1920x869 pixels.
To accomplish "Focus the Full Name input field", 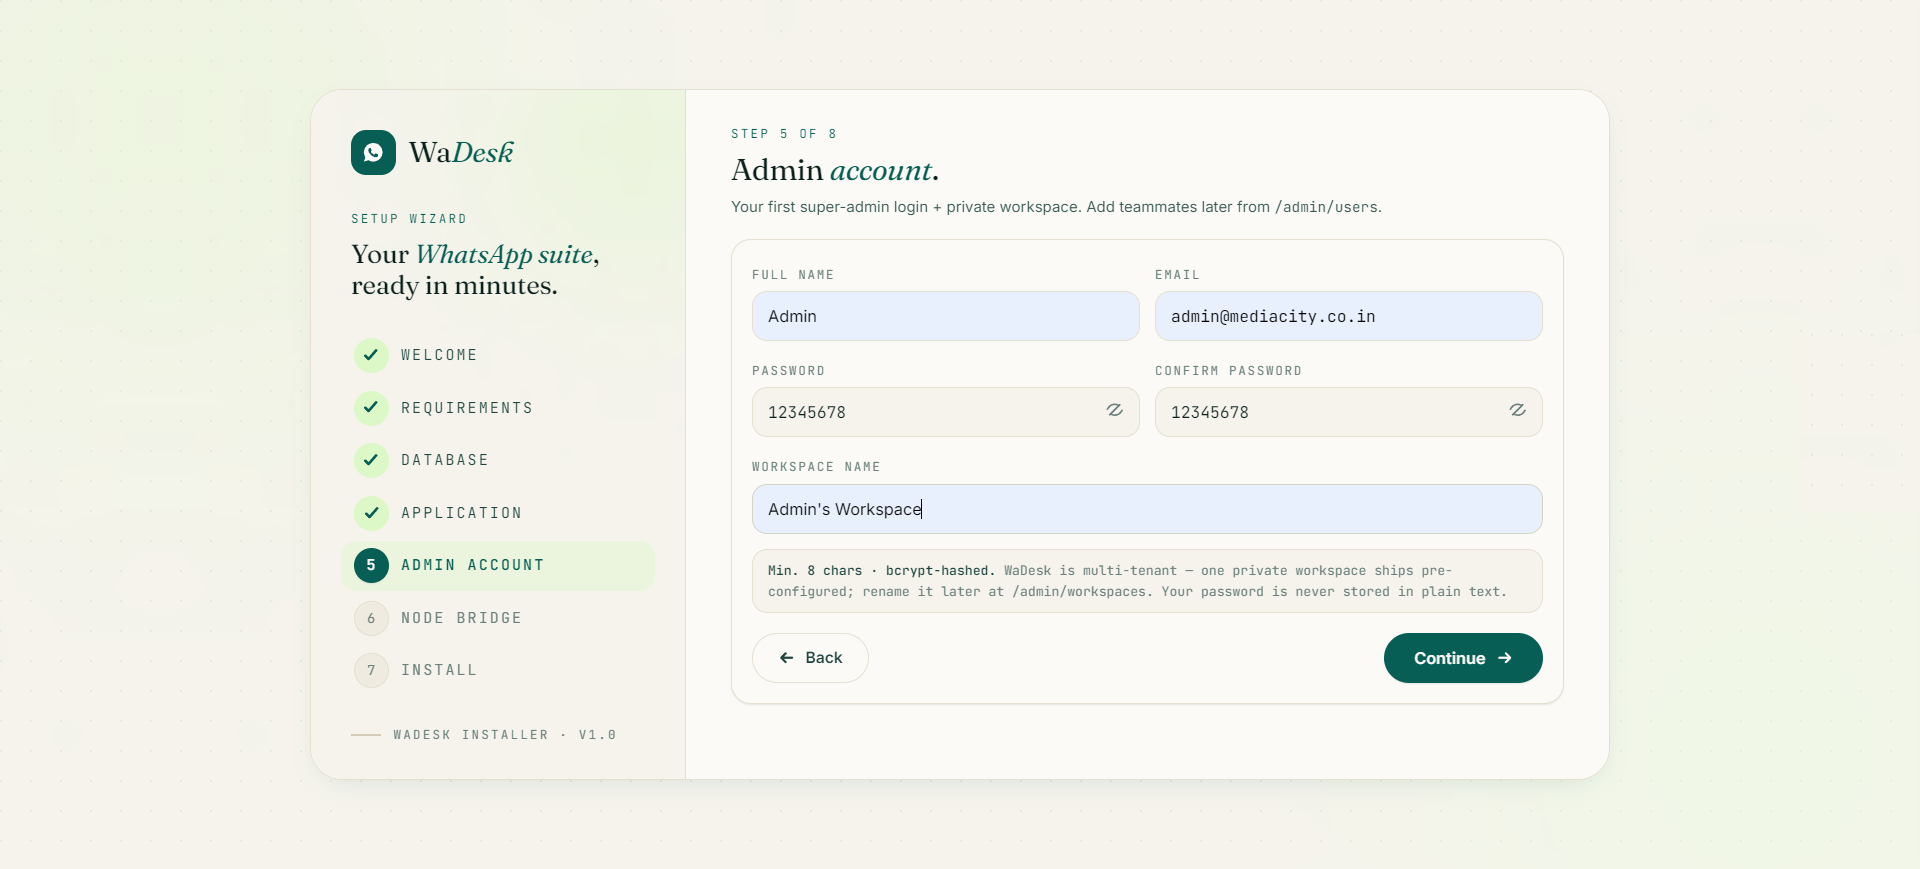I will [x=946, y=316].
